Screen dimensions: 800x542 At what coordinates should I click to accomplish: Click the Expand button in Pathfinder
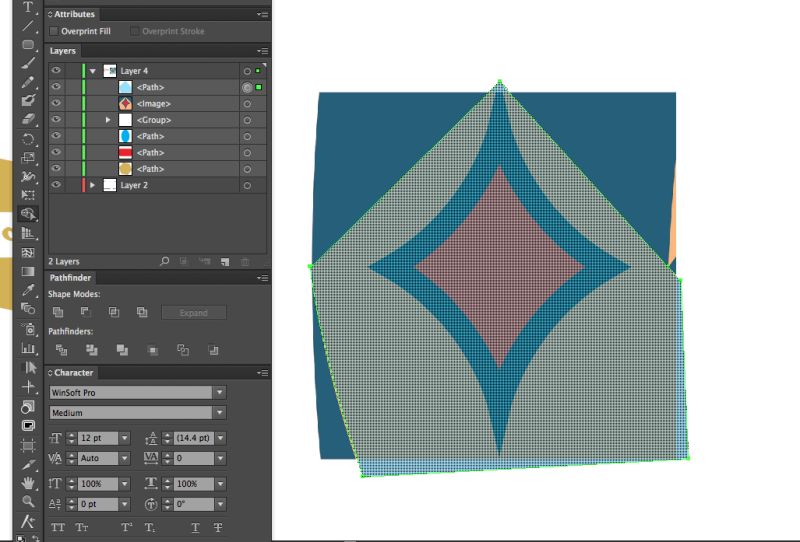[194, 313]
